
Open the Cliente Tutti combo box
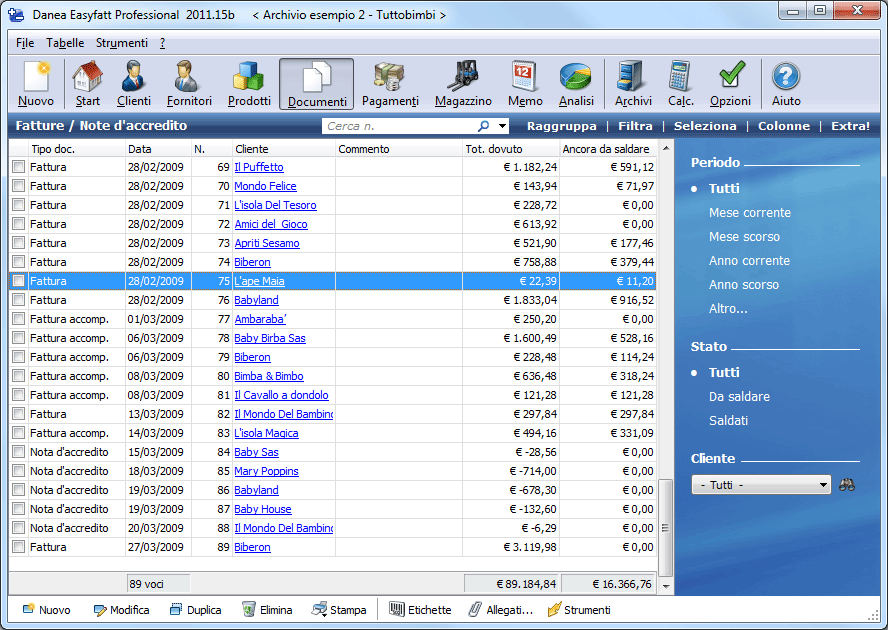[x=761, y=485]
